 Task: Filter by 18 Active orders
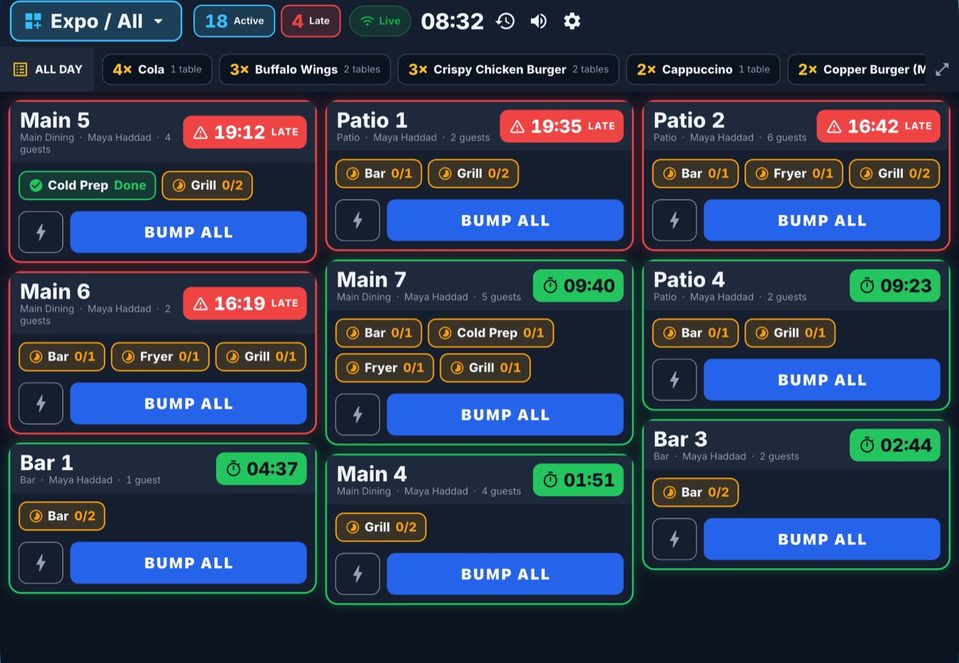click(x=234, y=21)
